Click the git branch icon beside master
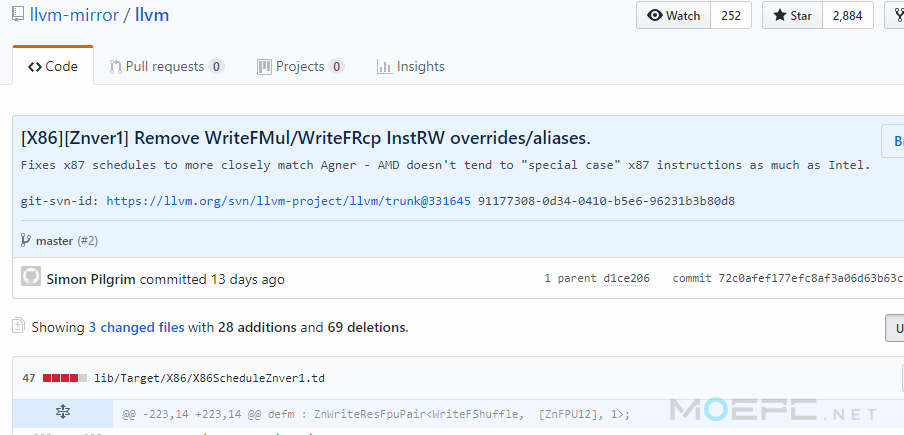 [x=25, y=240]
